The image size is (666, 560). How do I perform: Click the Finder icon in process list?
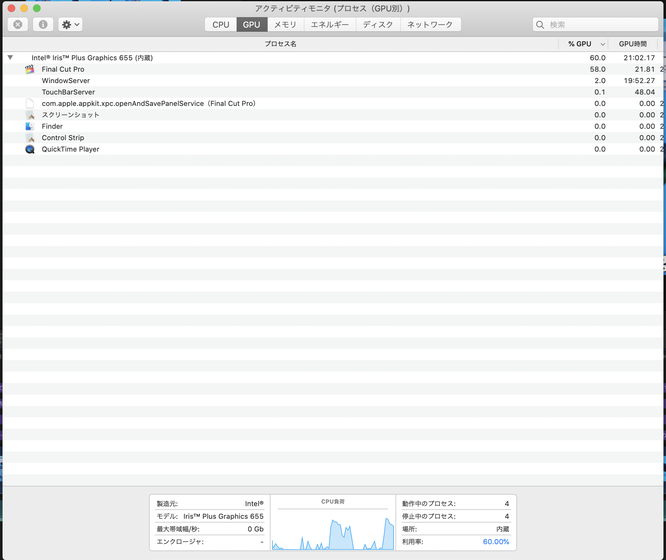tap(29, 126)
